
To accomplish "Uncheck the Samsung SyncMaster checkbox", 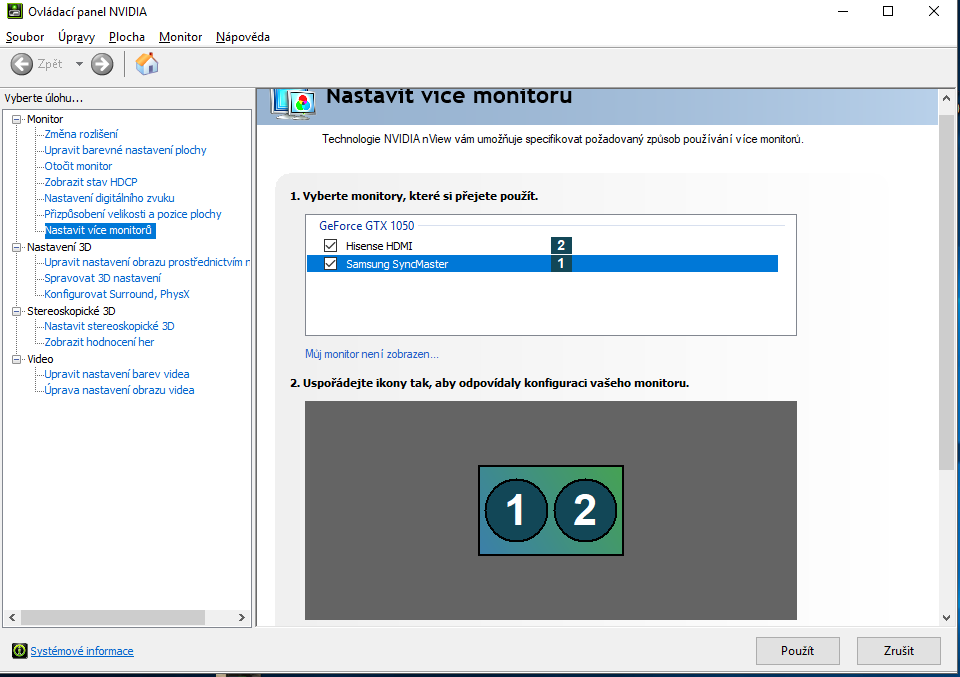I will pos(331,264).
